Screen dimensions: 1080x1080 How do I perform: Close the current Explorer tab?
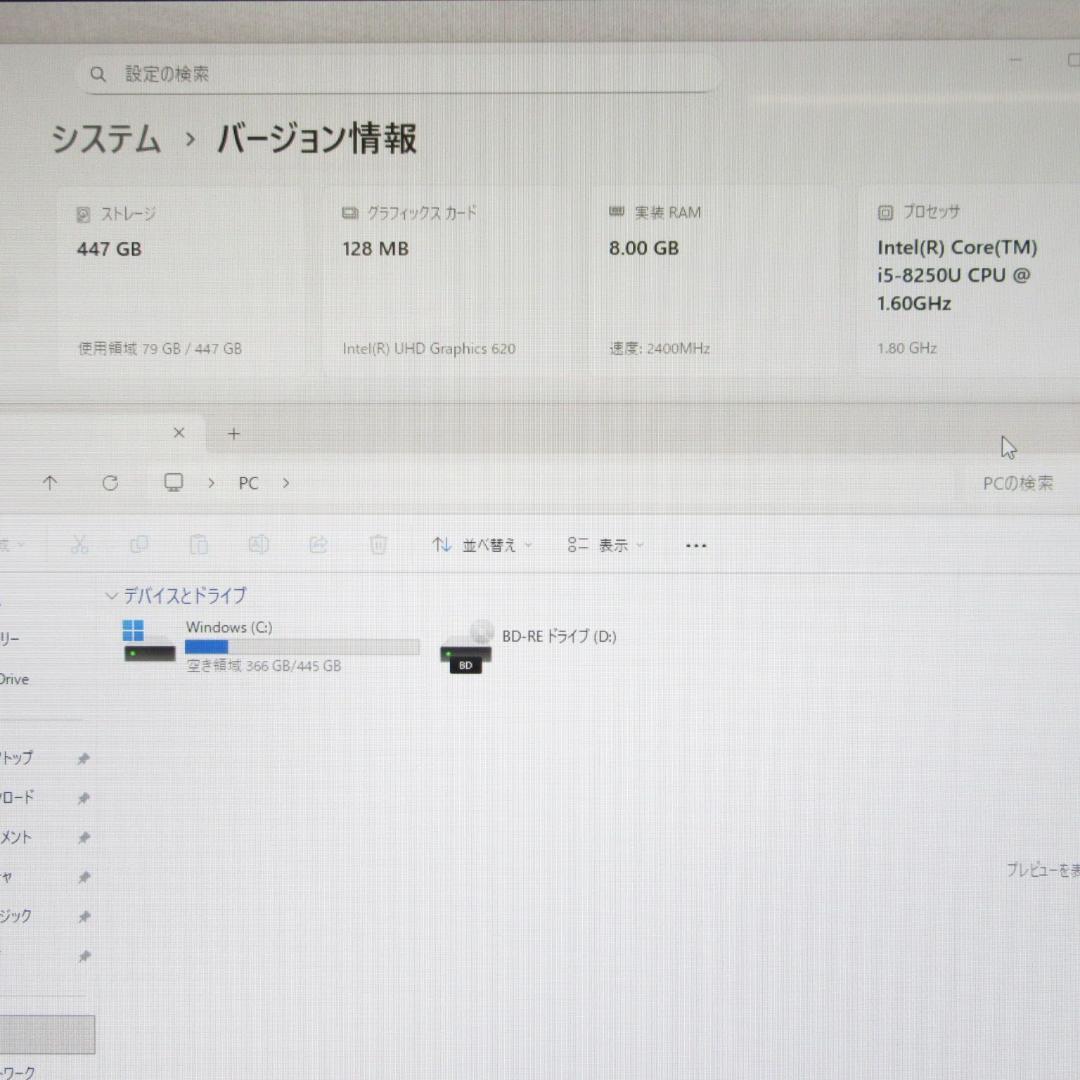178,433
